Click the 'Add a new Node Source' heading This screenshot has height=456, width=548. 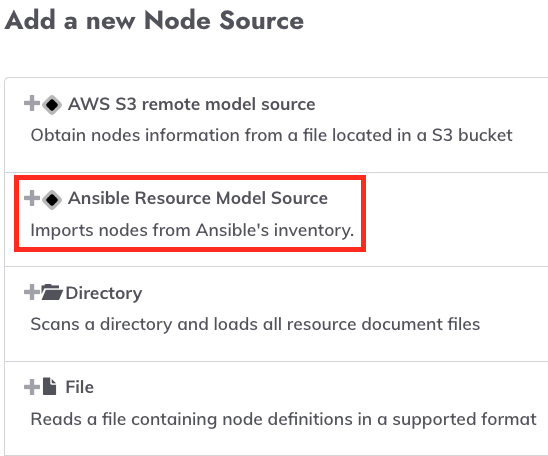coord(154,20)
